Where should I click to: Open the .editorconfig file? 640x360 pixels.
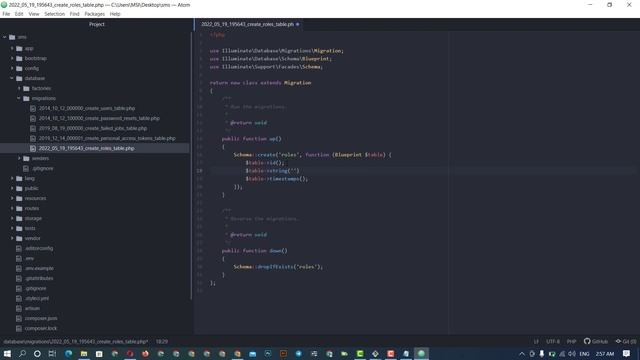pos(39,248)
